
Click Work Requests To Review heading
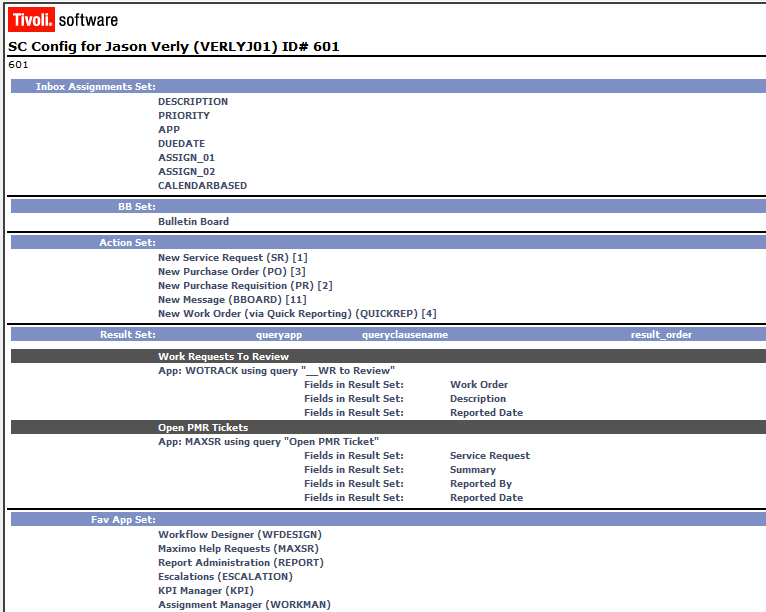pyautogui.click(x=223, y=357)
